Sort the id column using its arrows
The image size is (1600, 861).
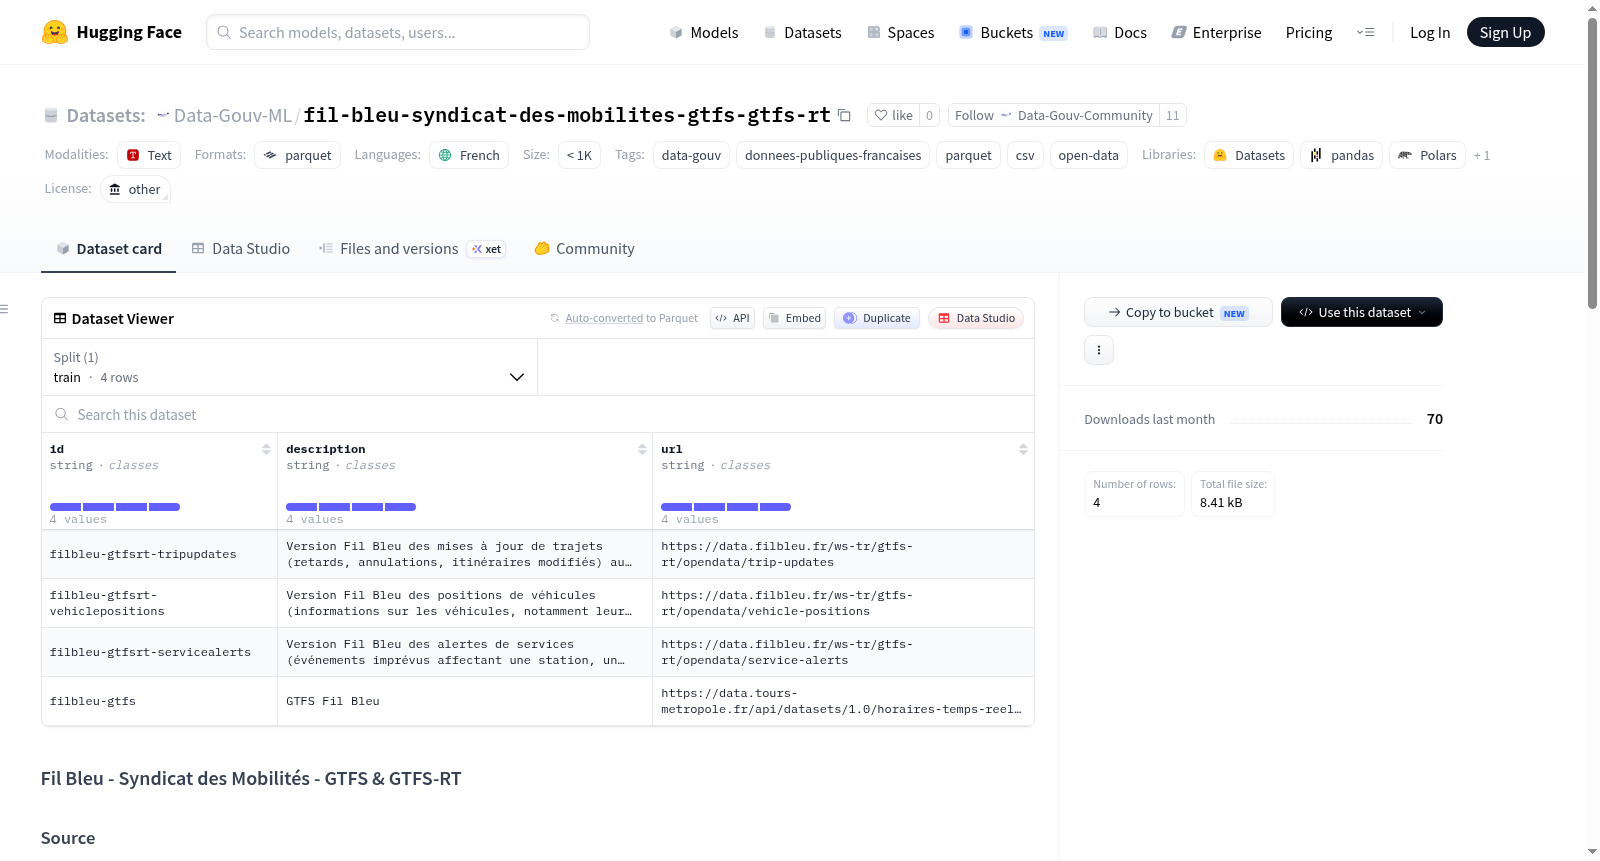click(x=266, y=449)
